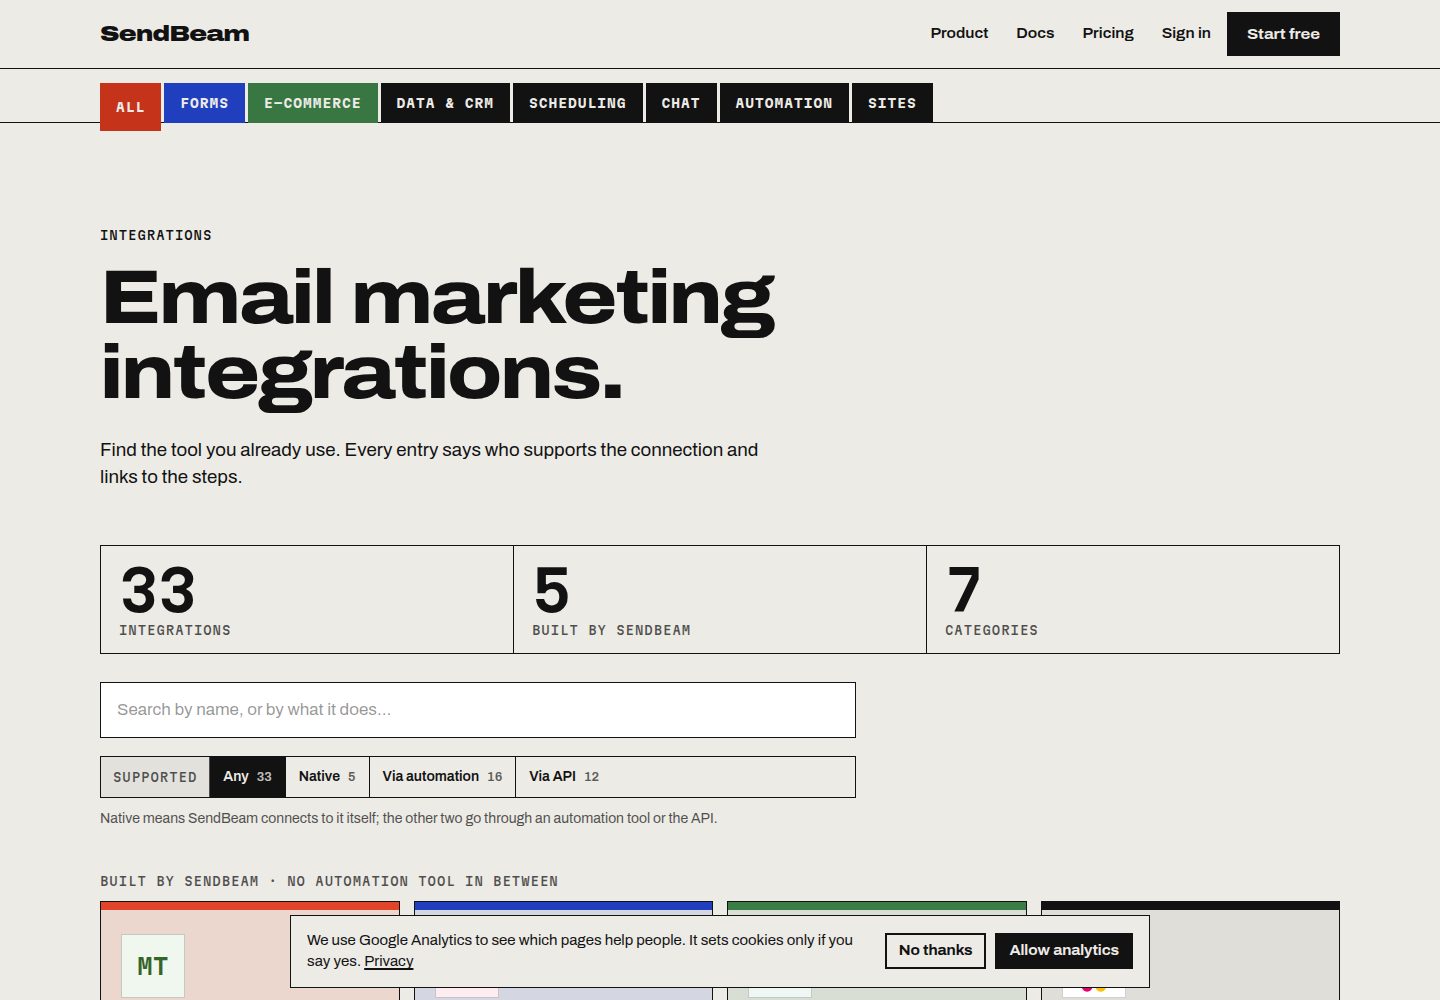Screen dimensions: 1440x1000
Task: Switch to the SCHEDULING tab
Action: pos(577,102)
